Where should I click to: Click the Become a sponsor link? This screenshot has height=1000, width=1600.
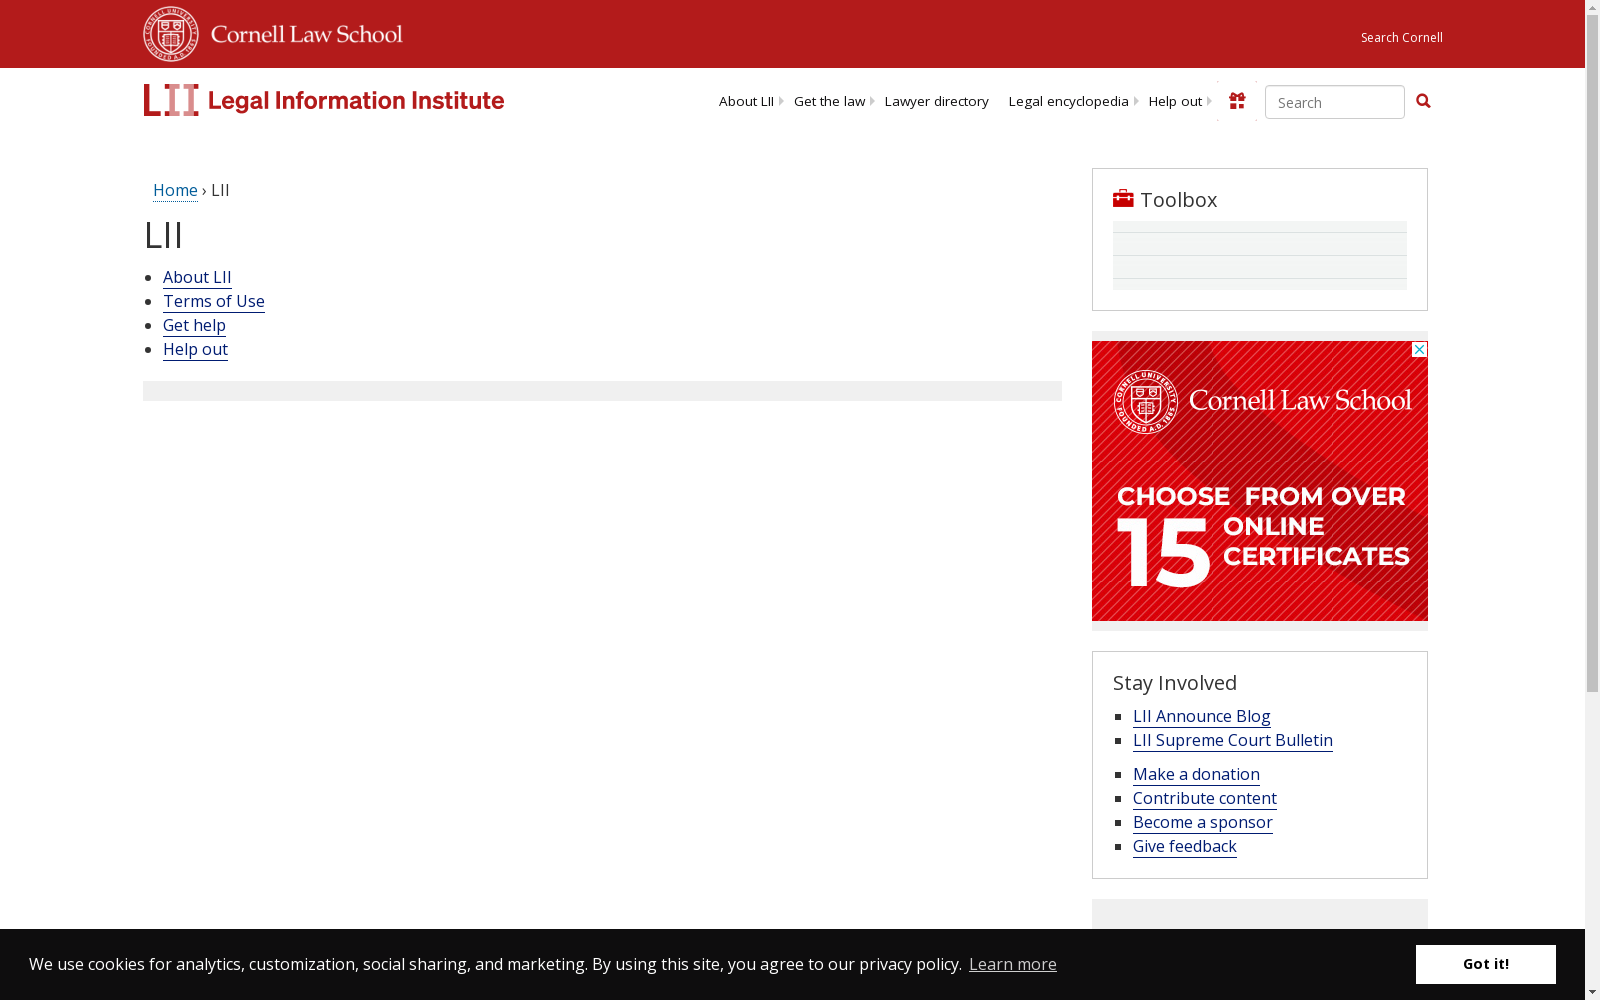[x=1202, y=822]
